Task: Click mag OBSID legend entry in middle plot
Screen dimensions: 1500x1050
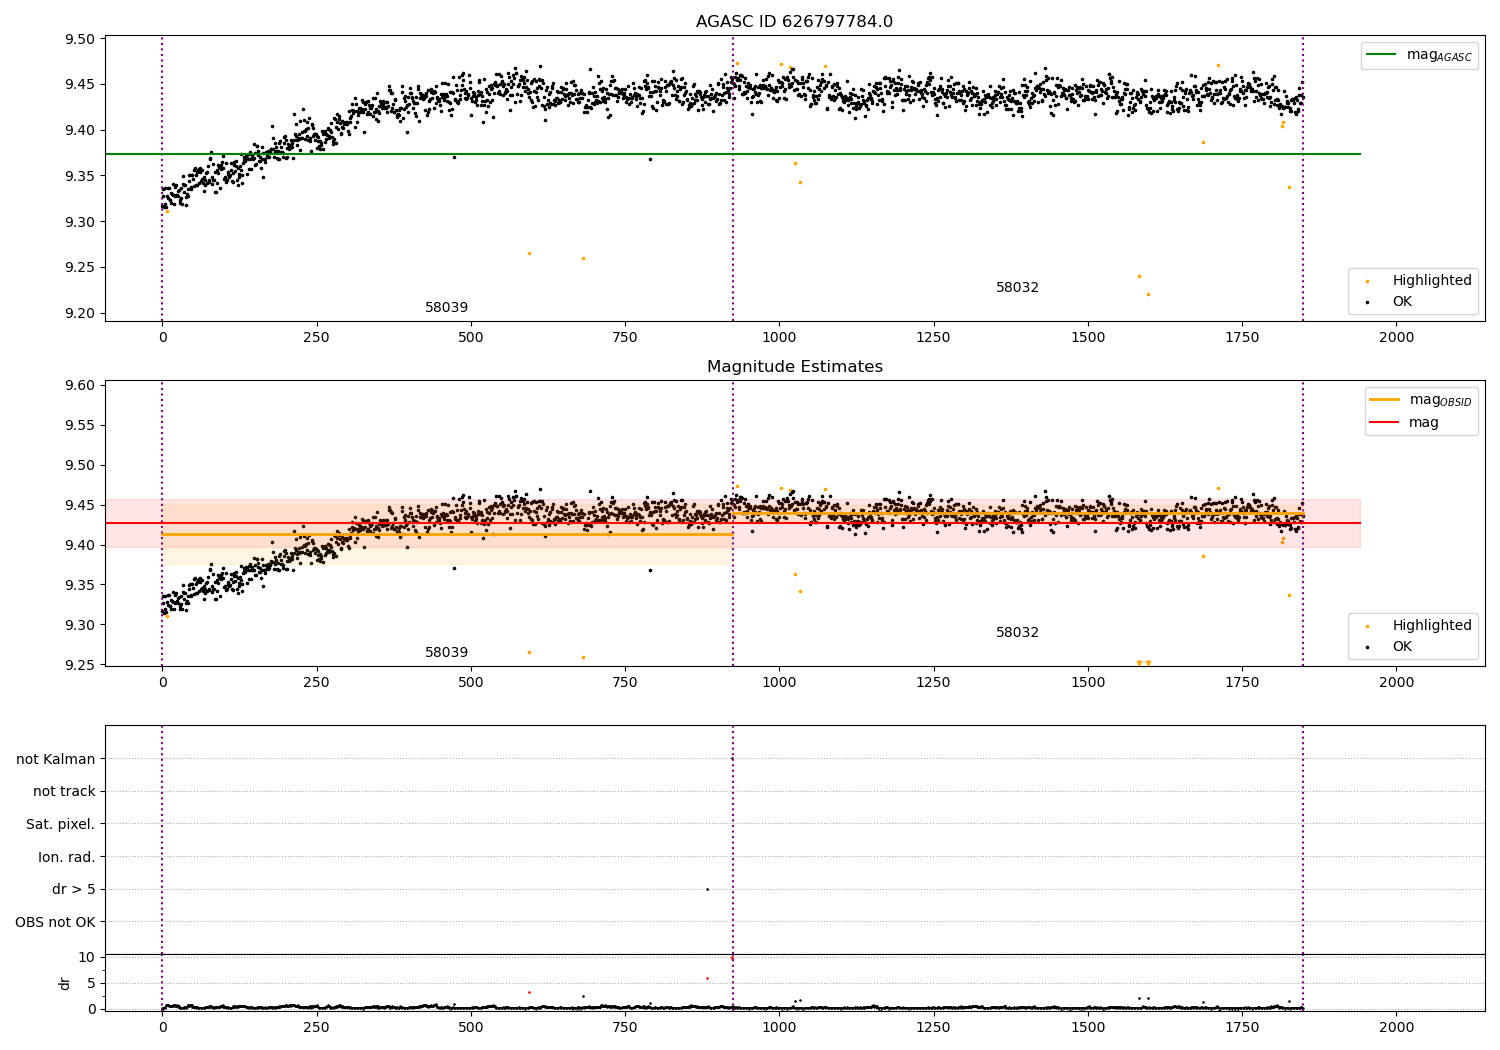Action: tap(1421, 400)
